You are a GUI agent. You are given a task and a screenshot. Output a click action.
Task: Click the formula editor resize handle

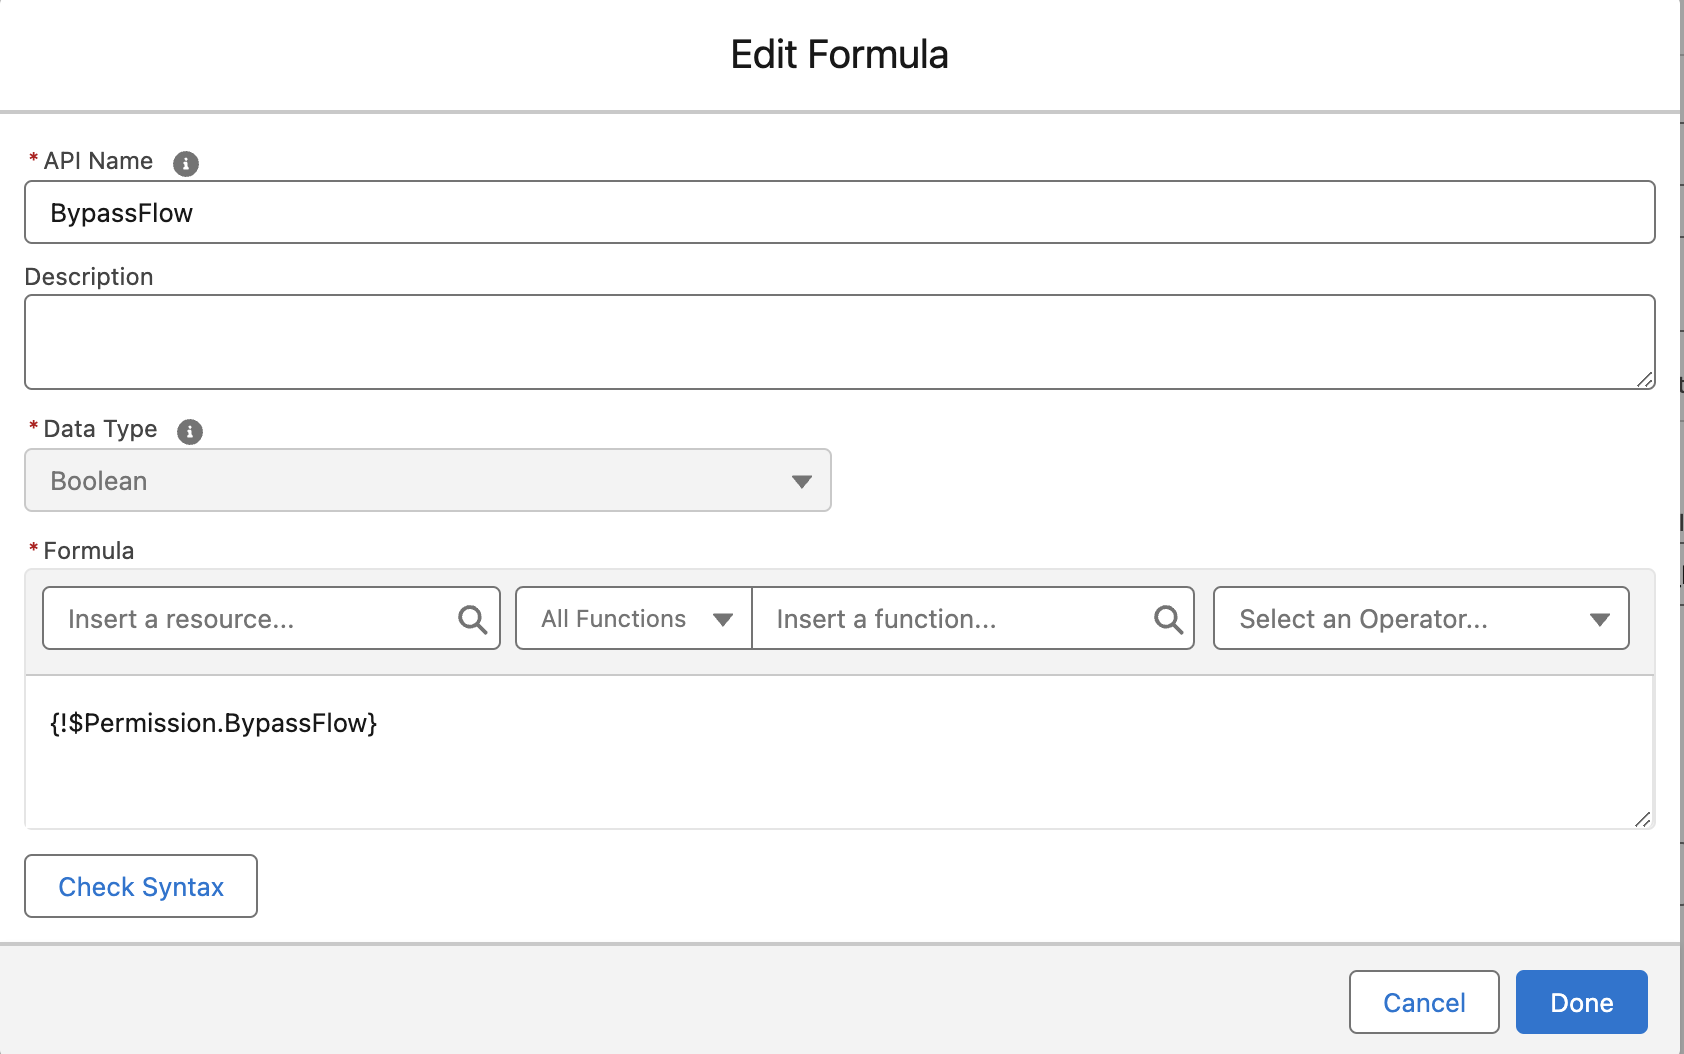tap(1642, 819)
